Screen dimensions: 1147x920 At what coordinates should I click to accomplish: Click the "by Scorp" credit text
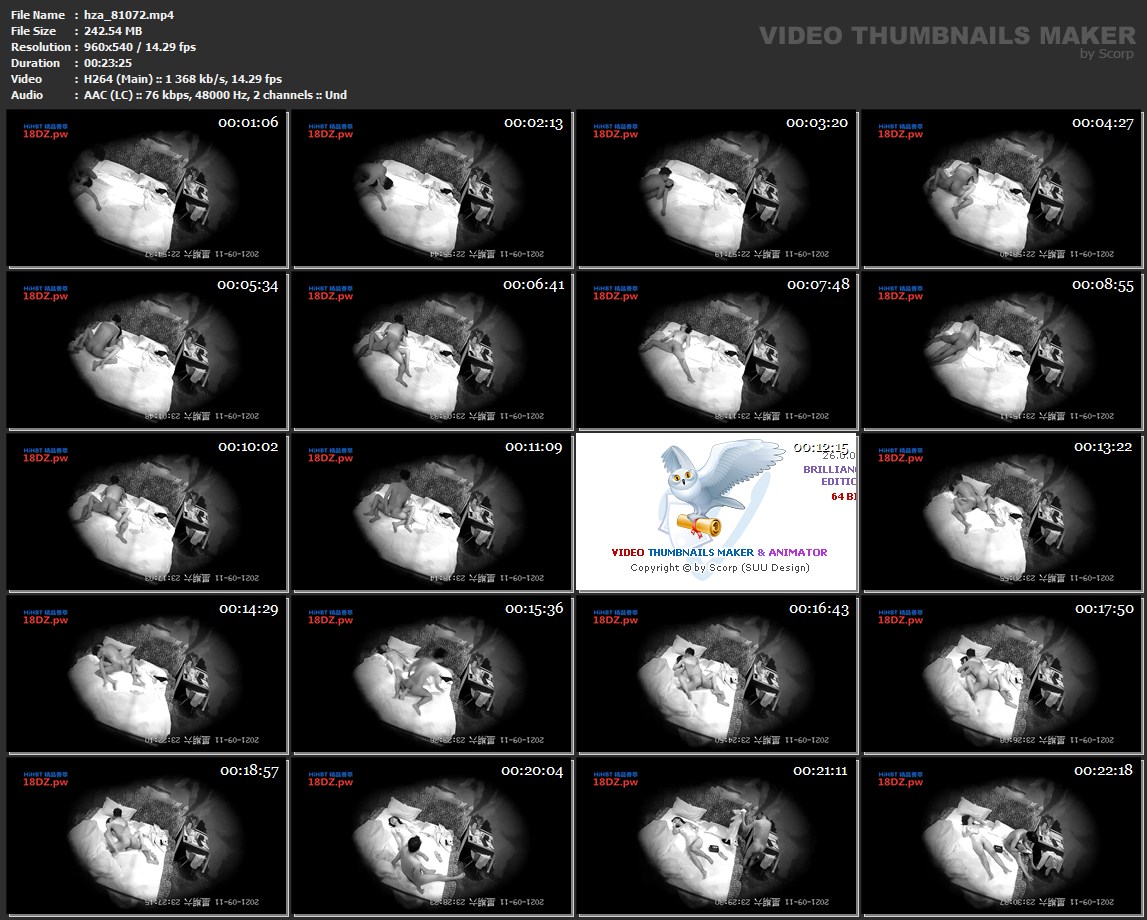pyautogui.click(x=1107, y=54)
